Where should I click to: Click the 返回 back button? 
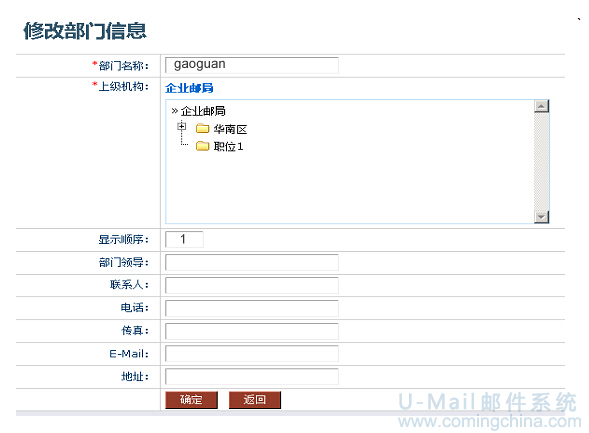(x=255, y=400)
